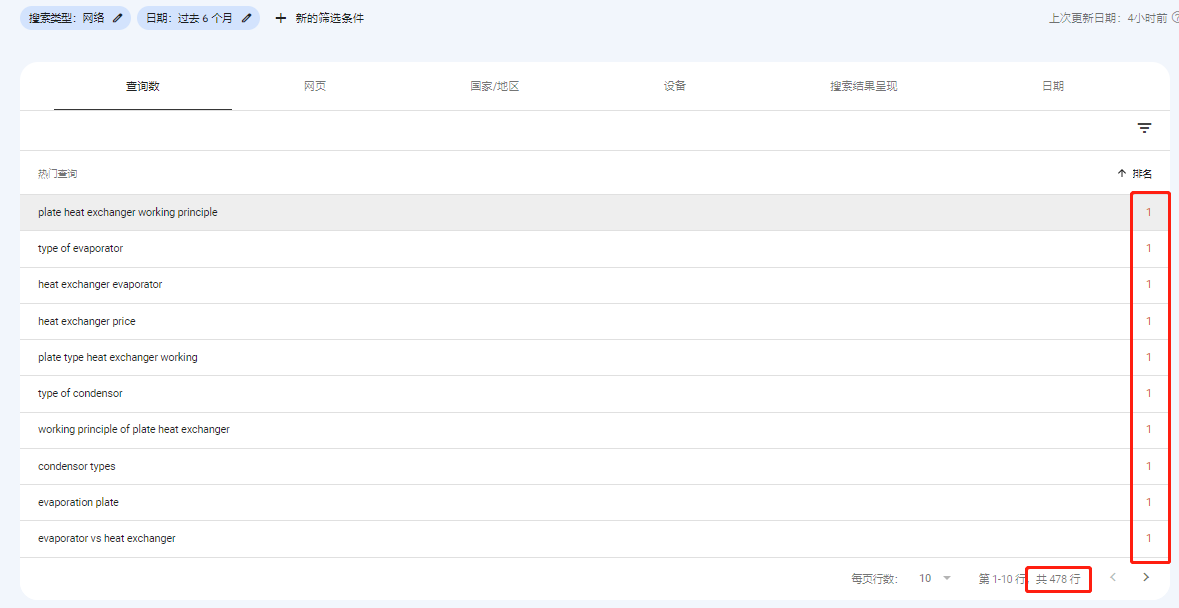
Task: Click 新的筛选条件 button
Action: point(329,18)
